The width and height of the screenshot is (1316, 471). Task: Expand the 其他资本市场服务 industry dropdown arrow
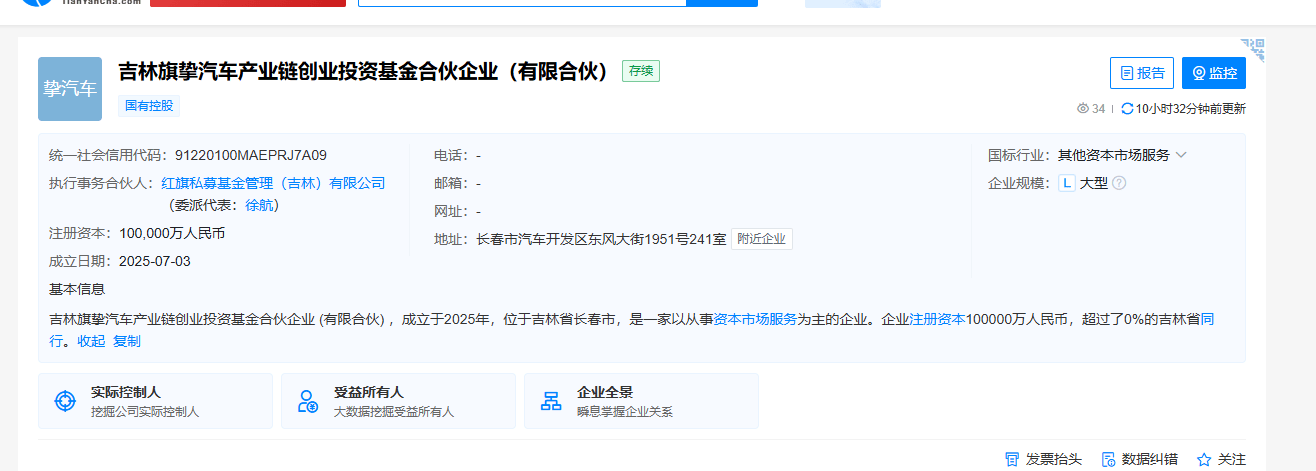(x=1181, y=155)
